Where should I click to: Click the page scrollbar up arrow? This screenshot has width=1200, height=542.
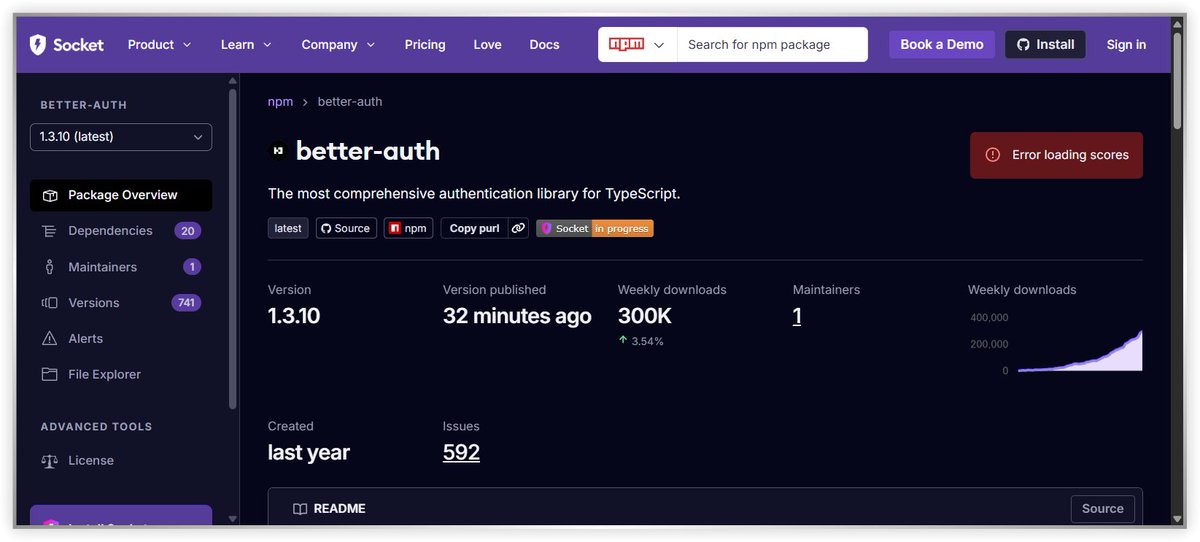click(x=1178, y=24)
